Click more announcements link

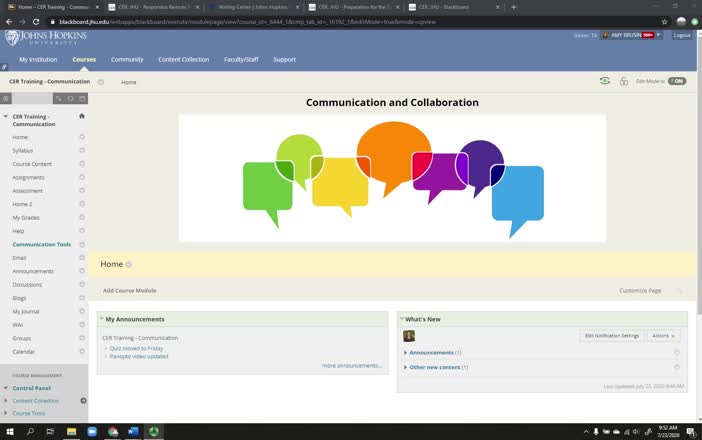pyautogui.click(x=351, y=366)
